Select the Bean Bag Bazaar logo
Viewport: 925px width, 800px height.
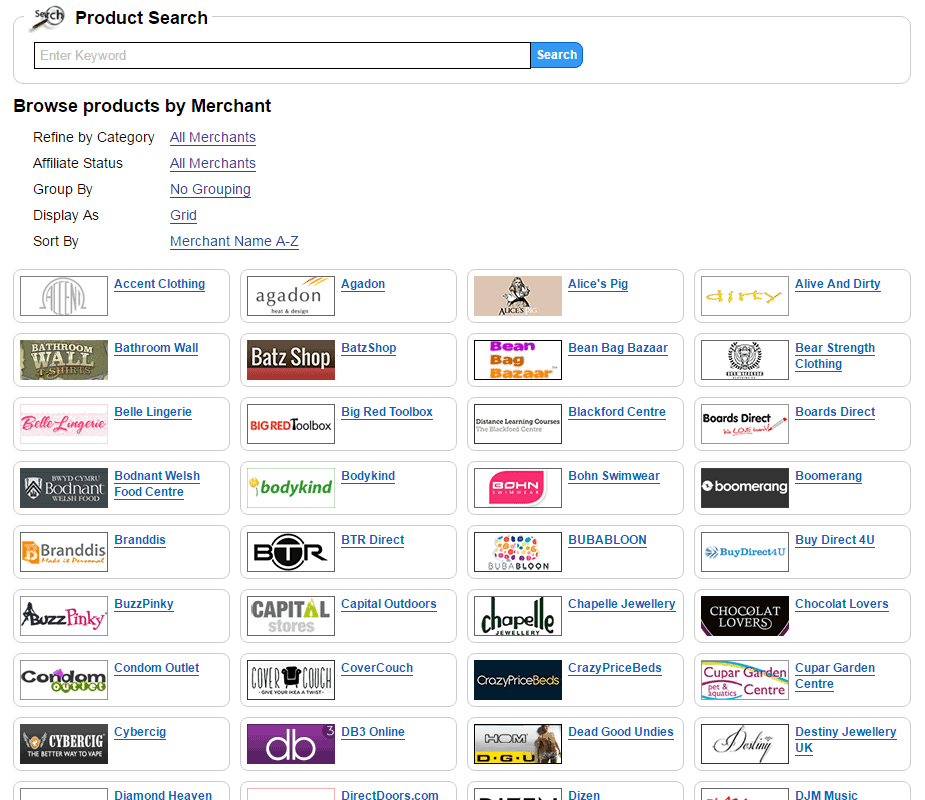pyautogui.click(x=518, y=360)
